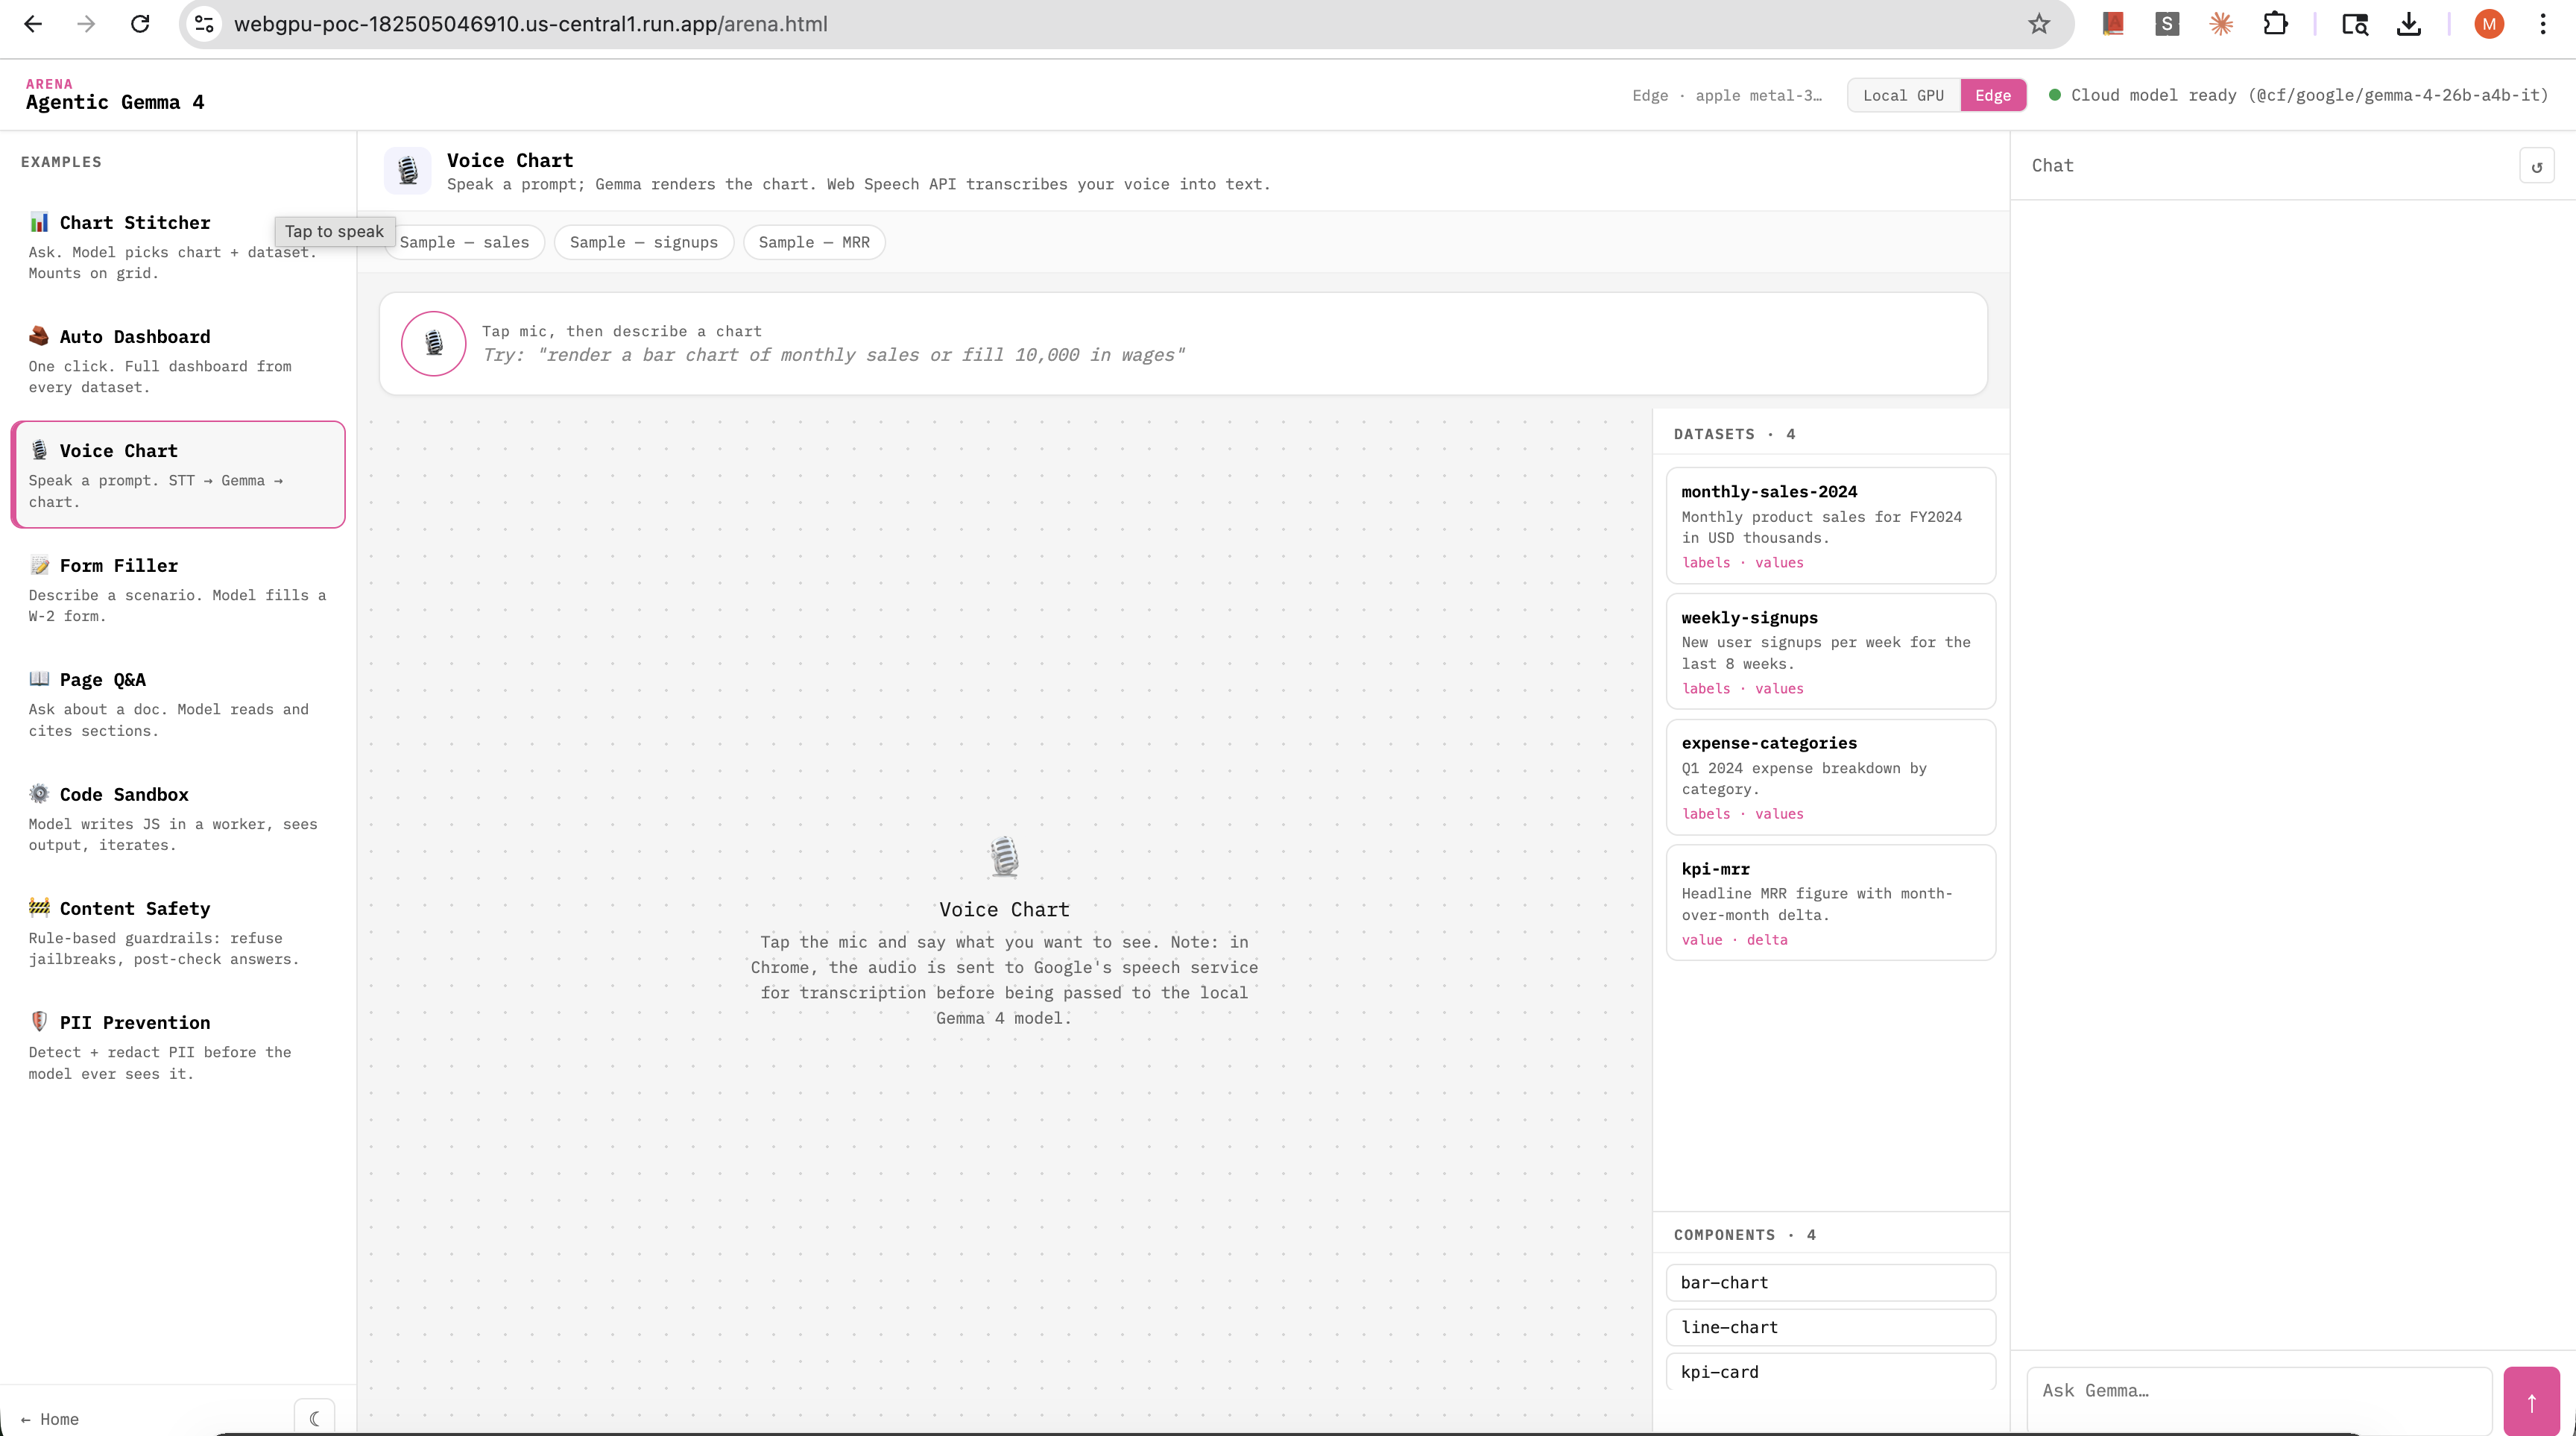Select the monthly-sales-2024 dataset card

[x=1830, y=525]
